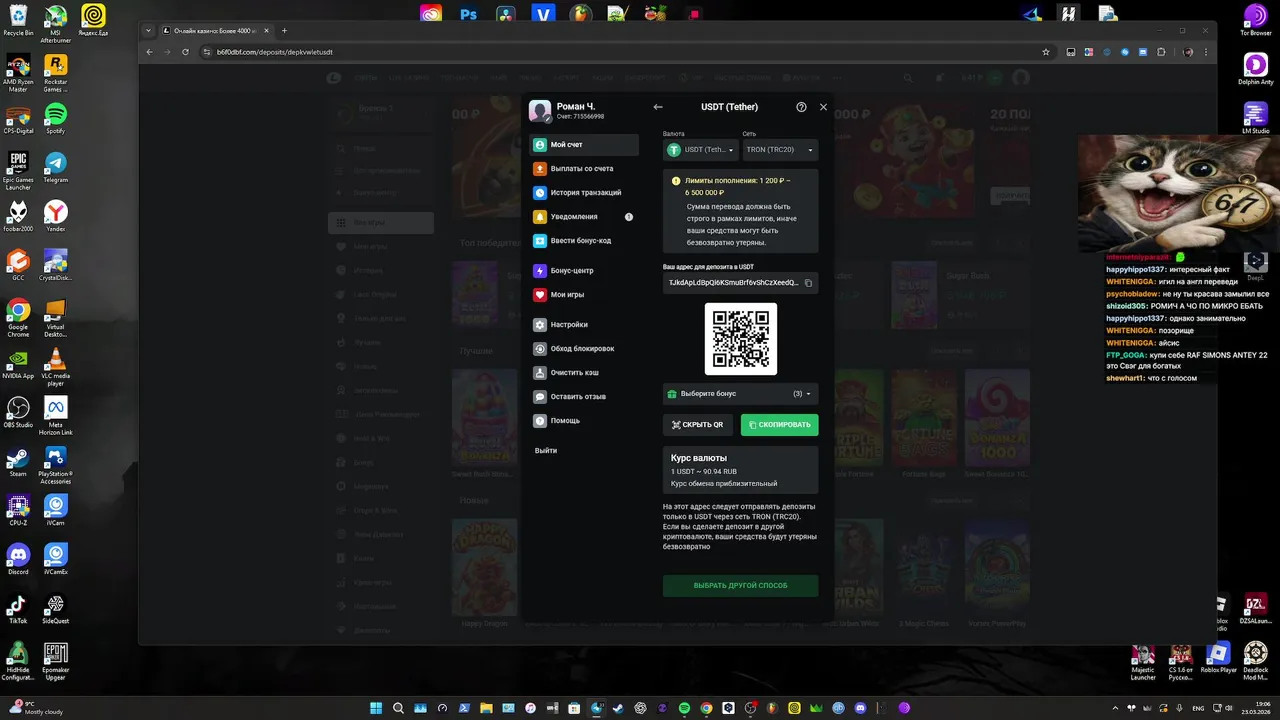Open taskbar Search magnifier
This screenshot has height=720, width=1280.
398,708
